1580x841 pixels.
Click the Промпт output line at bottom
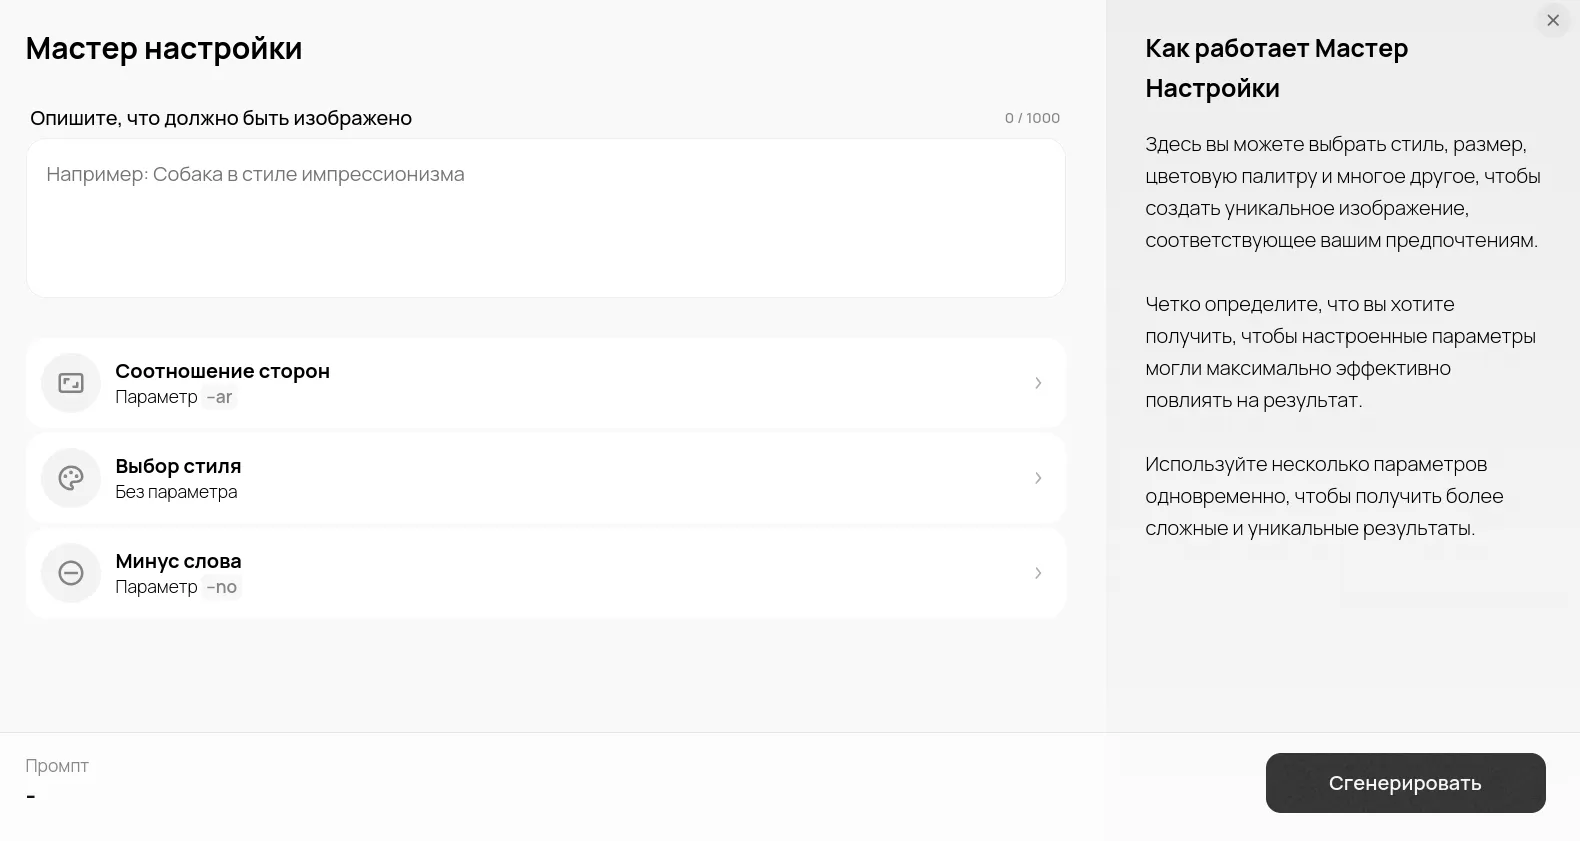[x=31, y=796]
